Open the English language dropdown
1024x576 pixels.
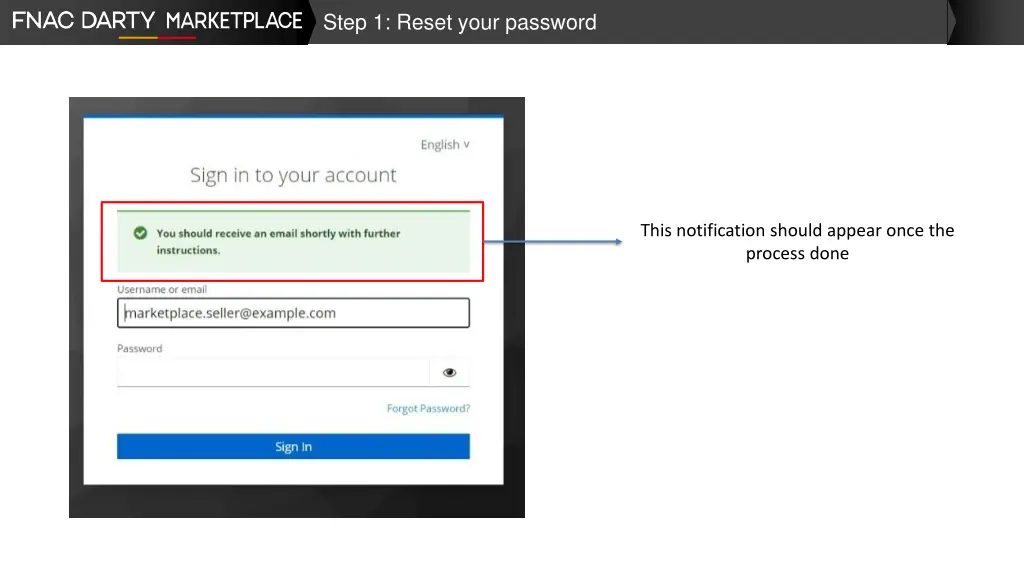click(445, 144)
